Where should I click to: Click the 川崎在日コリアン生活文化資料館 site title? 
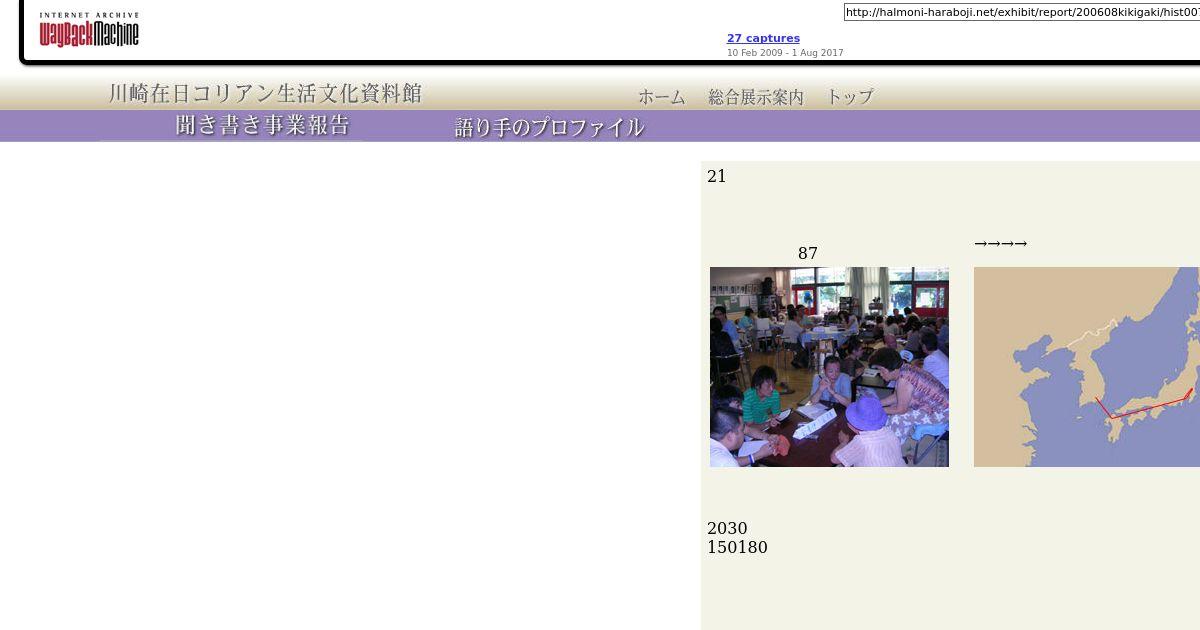(266, 94)
